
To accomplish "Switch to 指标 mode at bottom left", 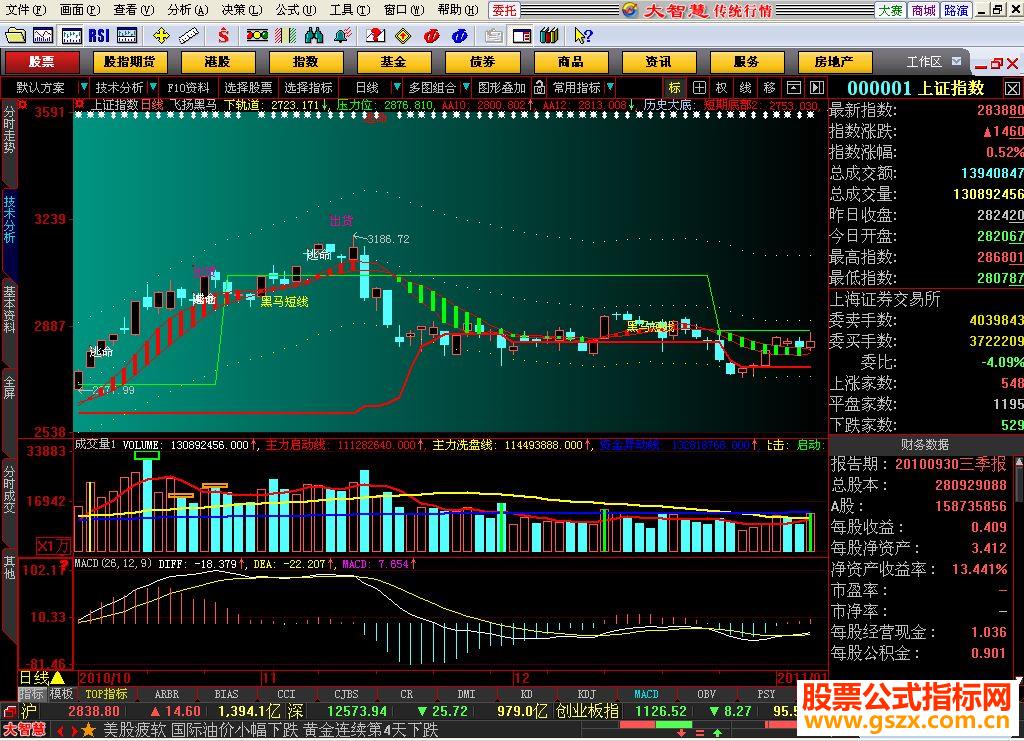I will (32, 693).
